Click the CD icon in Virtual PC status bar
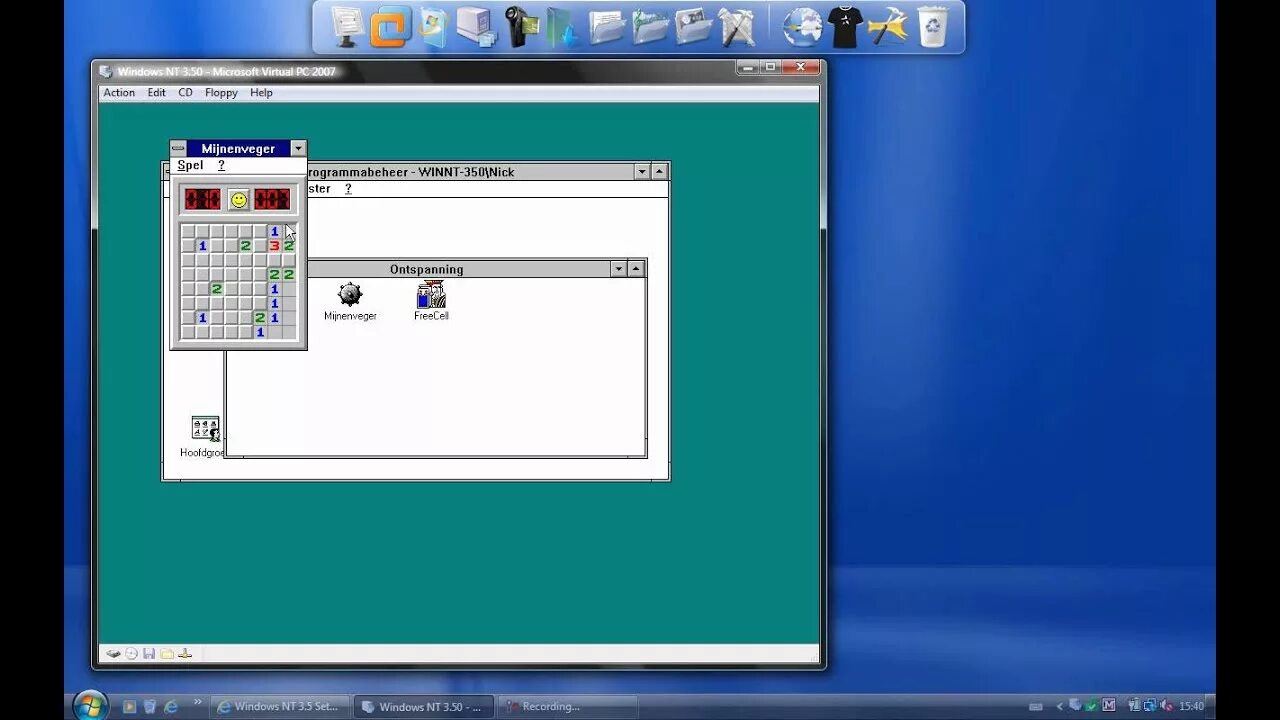Screen dimensions: 1280x720 (131, 654)
